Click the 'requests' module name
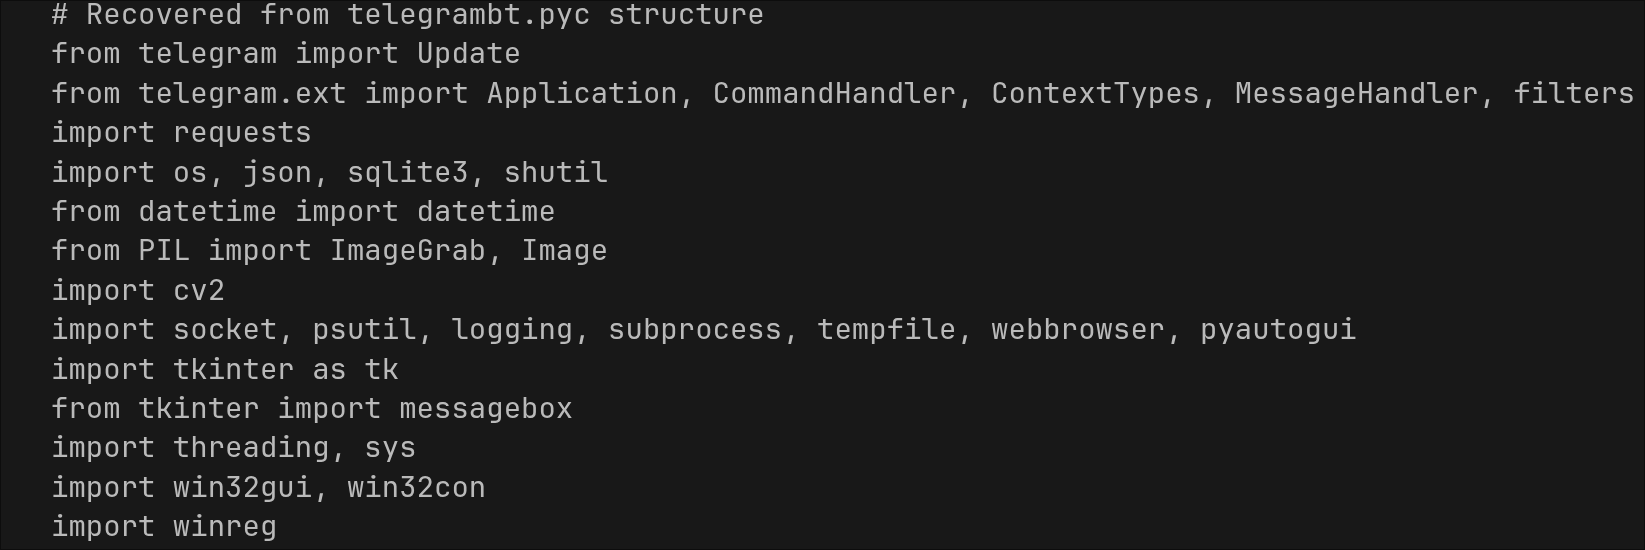 tap(242, 133)
